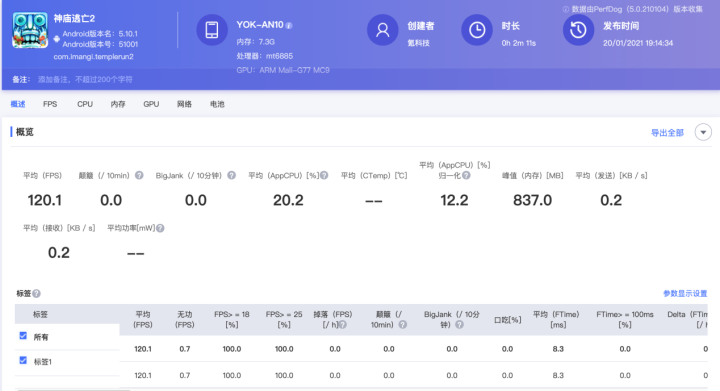The image size is (720, 391).
Task: Click the duration clock icon
Action: coord(477,30)
